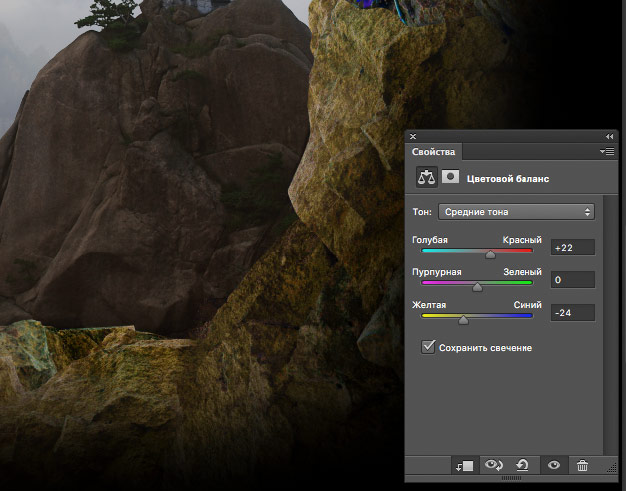Click the Зеленый label

(522, 272)
